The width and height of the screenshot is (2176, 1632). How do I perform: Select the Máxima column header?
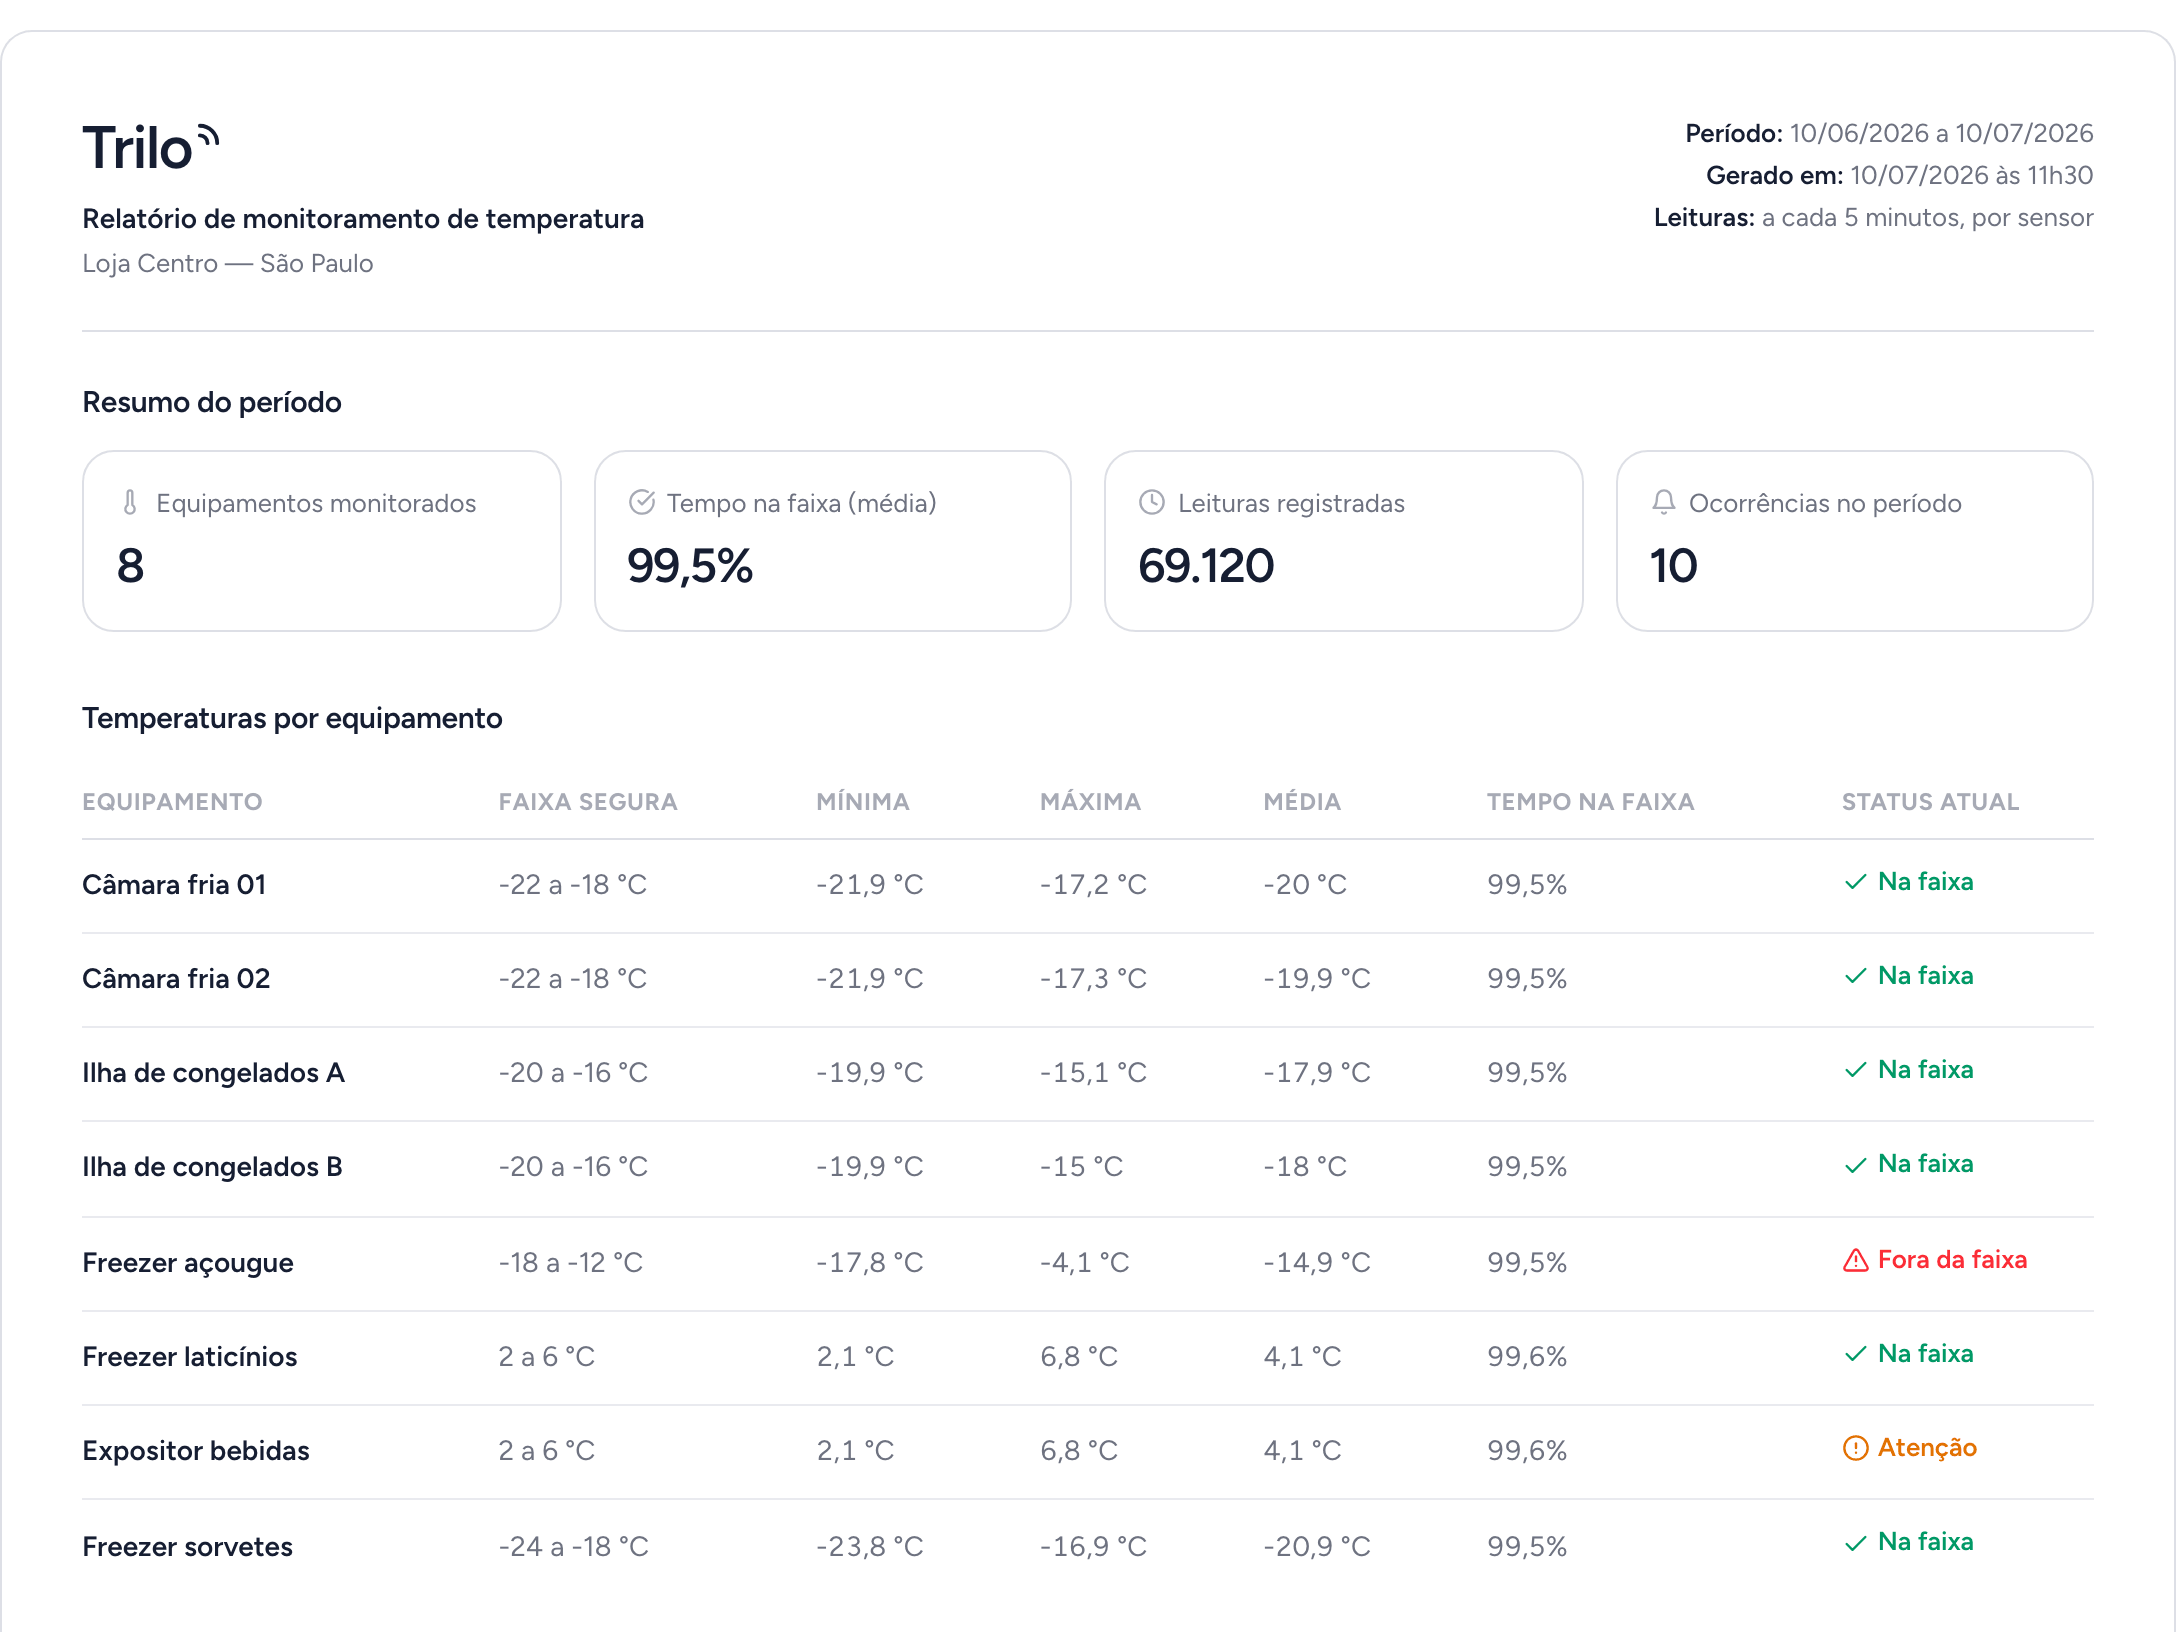click(x=1090, y=802)
